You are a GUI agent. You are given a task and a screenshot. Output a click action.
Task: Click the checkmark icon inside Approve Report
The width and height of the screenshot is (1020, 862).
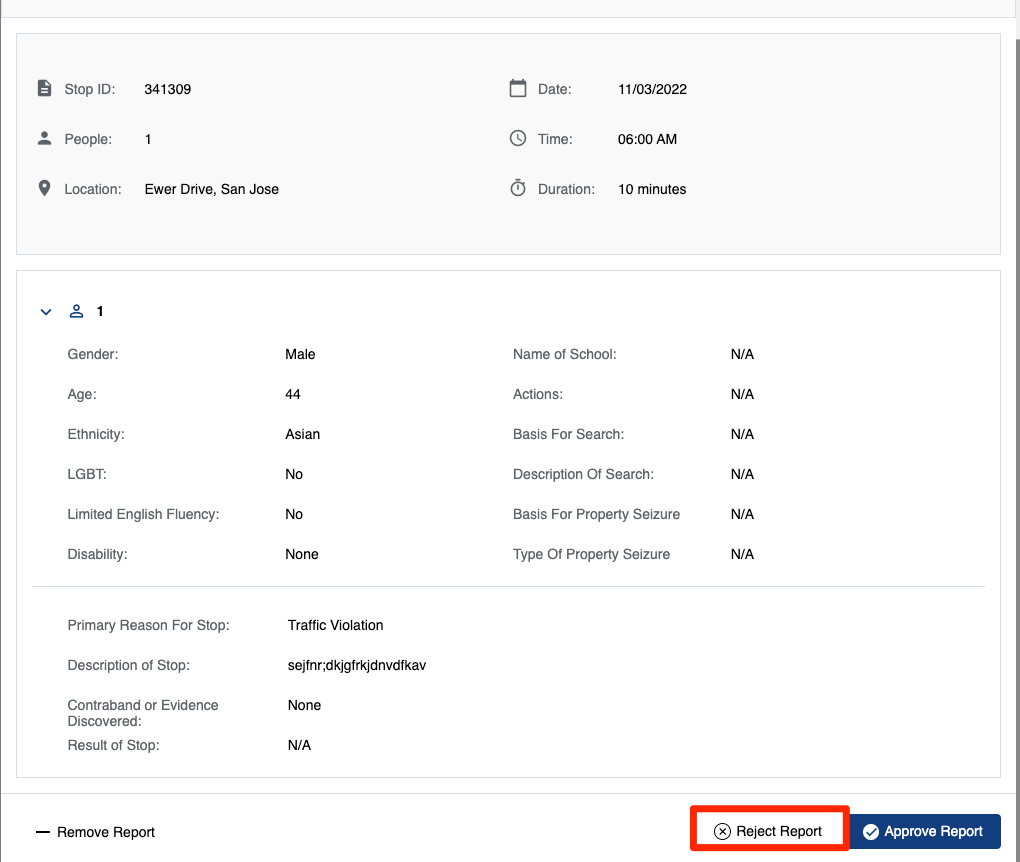[871, 831]
